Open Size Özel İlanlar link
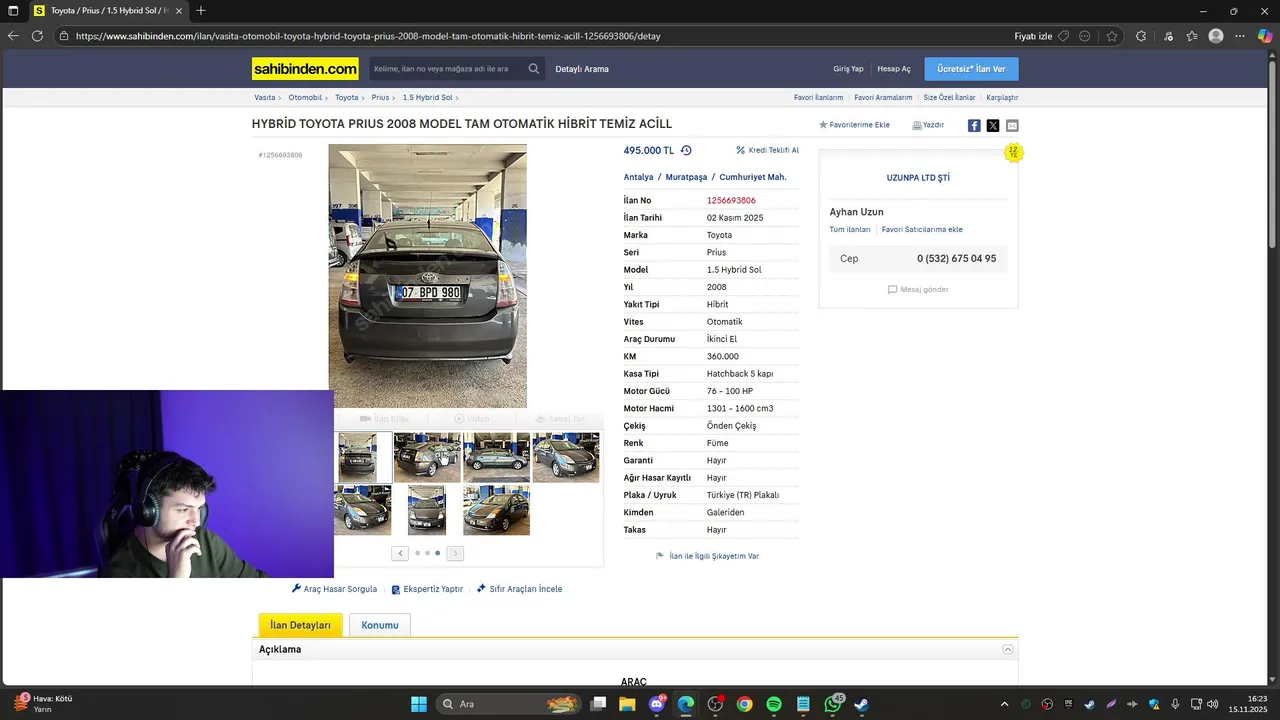The height and width of the screenshot is (720, 1280). (x=949, y=98)
